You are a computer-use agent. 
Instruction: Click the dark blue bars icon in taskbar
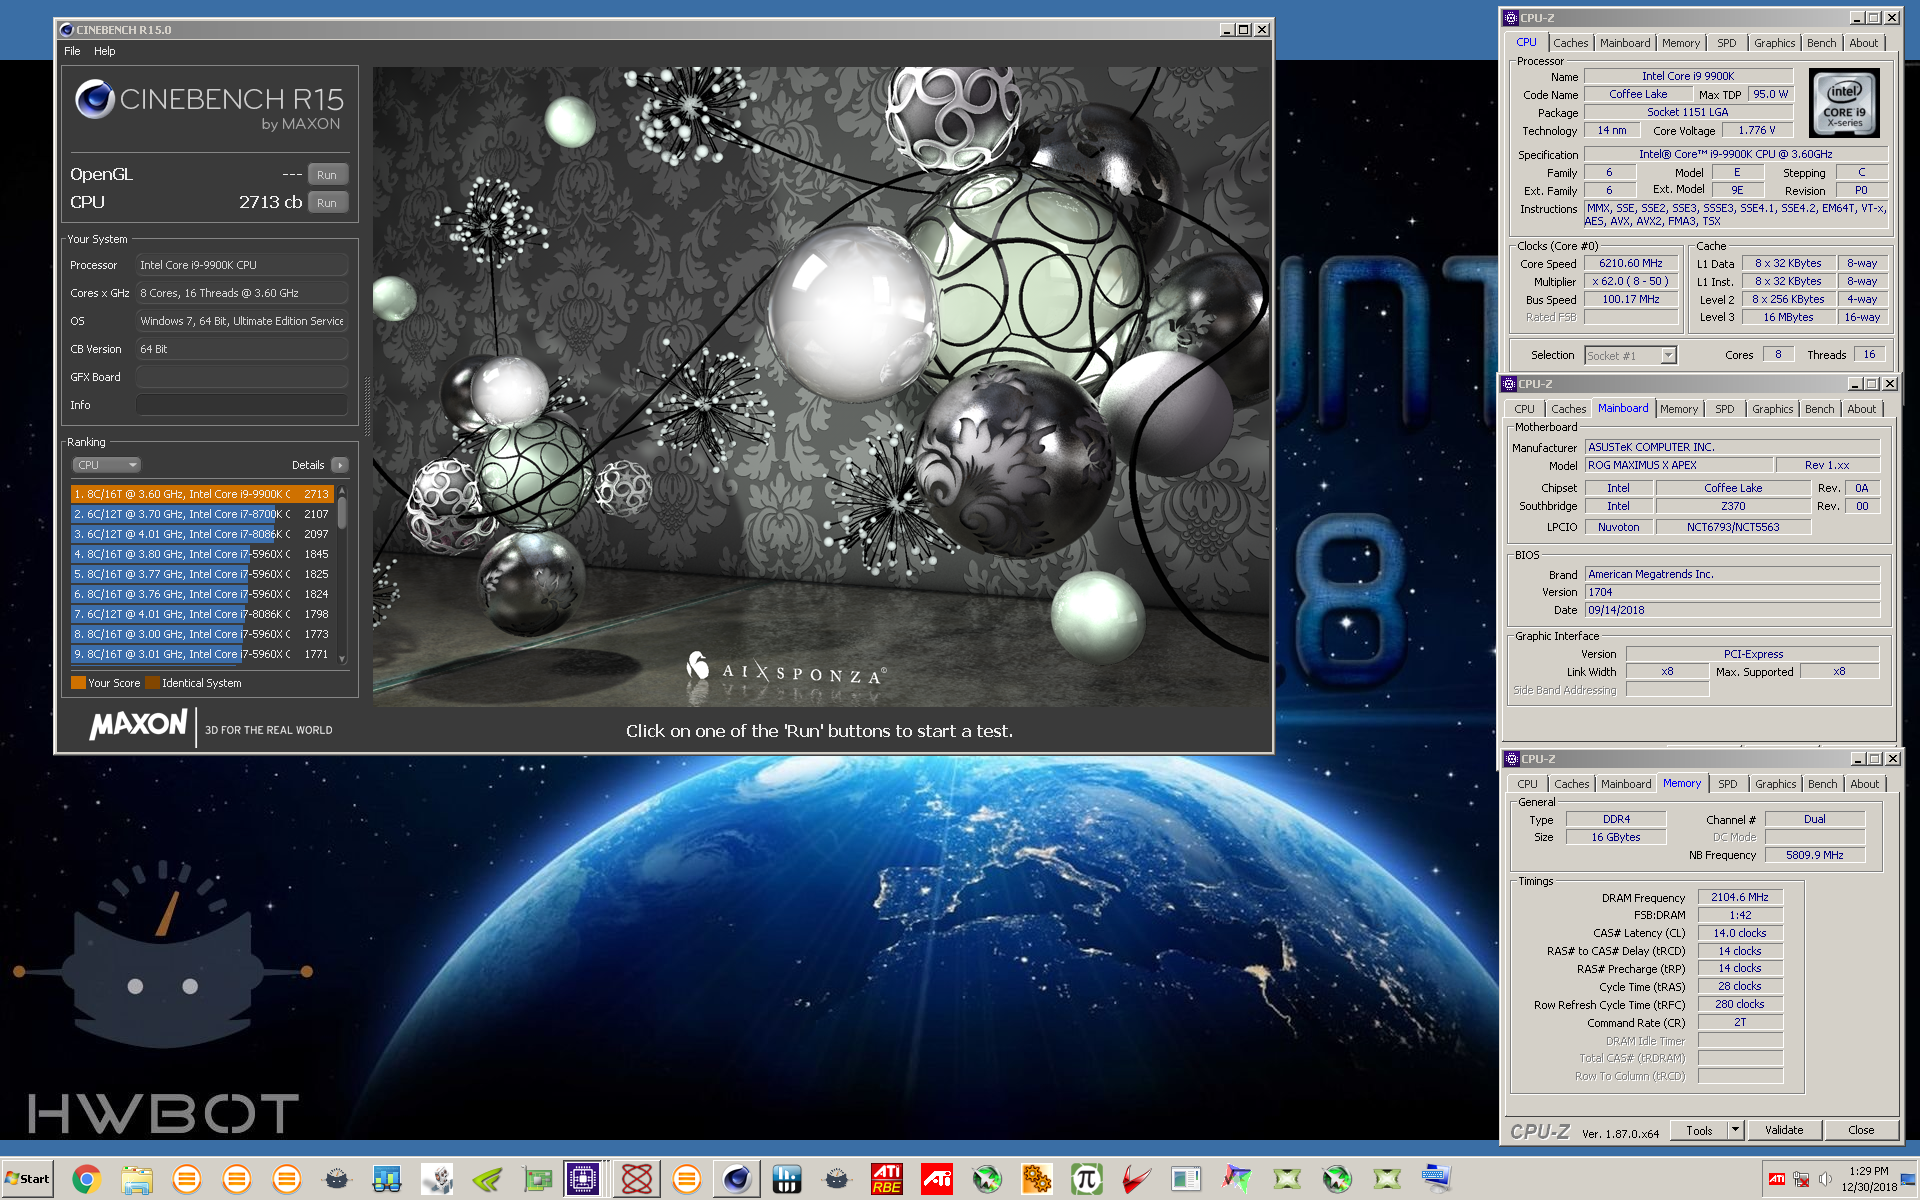click(x=787, y=1180)
